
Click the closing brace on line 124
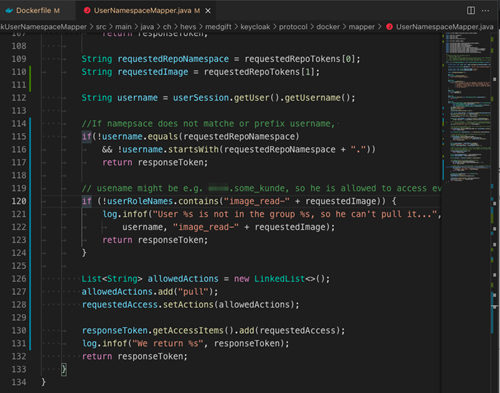[84, 253]
